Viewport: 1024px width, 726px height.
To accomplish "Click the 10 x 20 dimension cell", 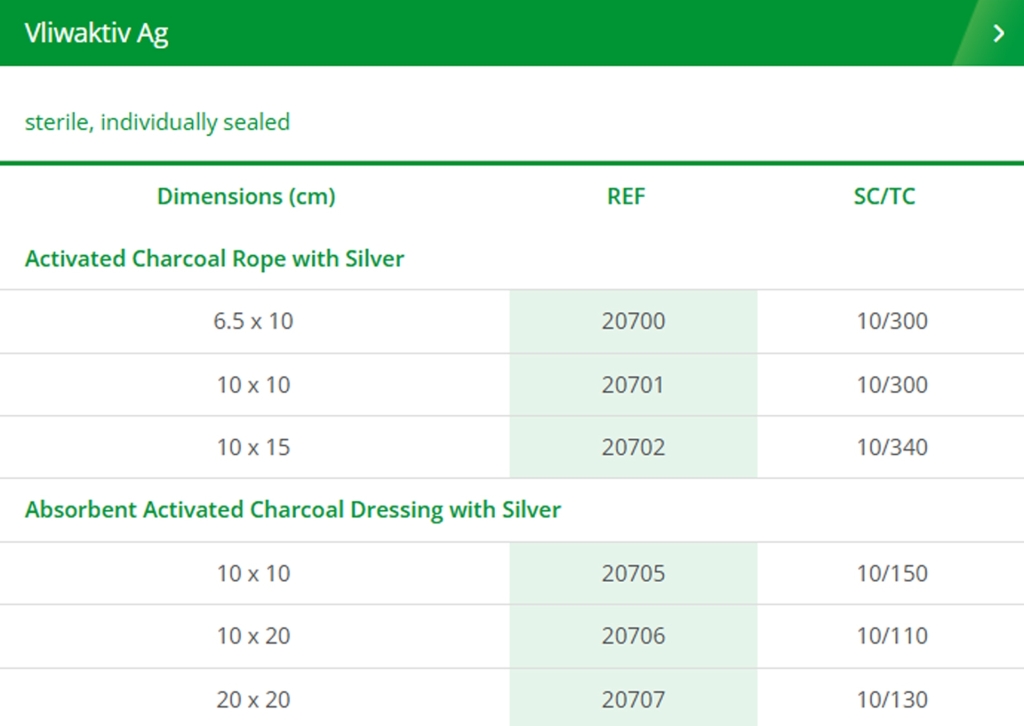I will [x=253, y=636].
